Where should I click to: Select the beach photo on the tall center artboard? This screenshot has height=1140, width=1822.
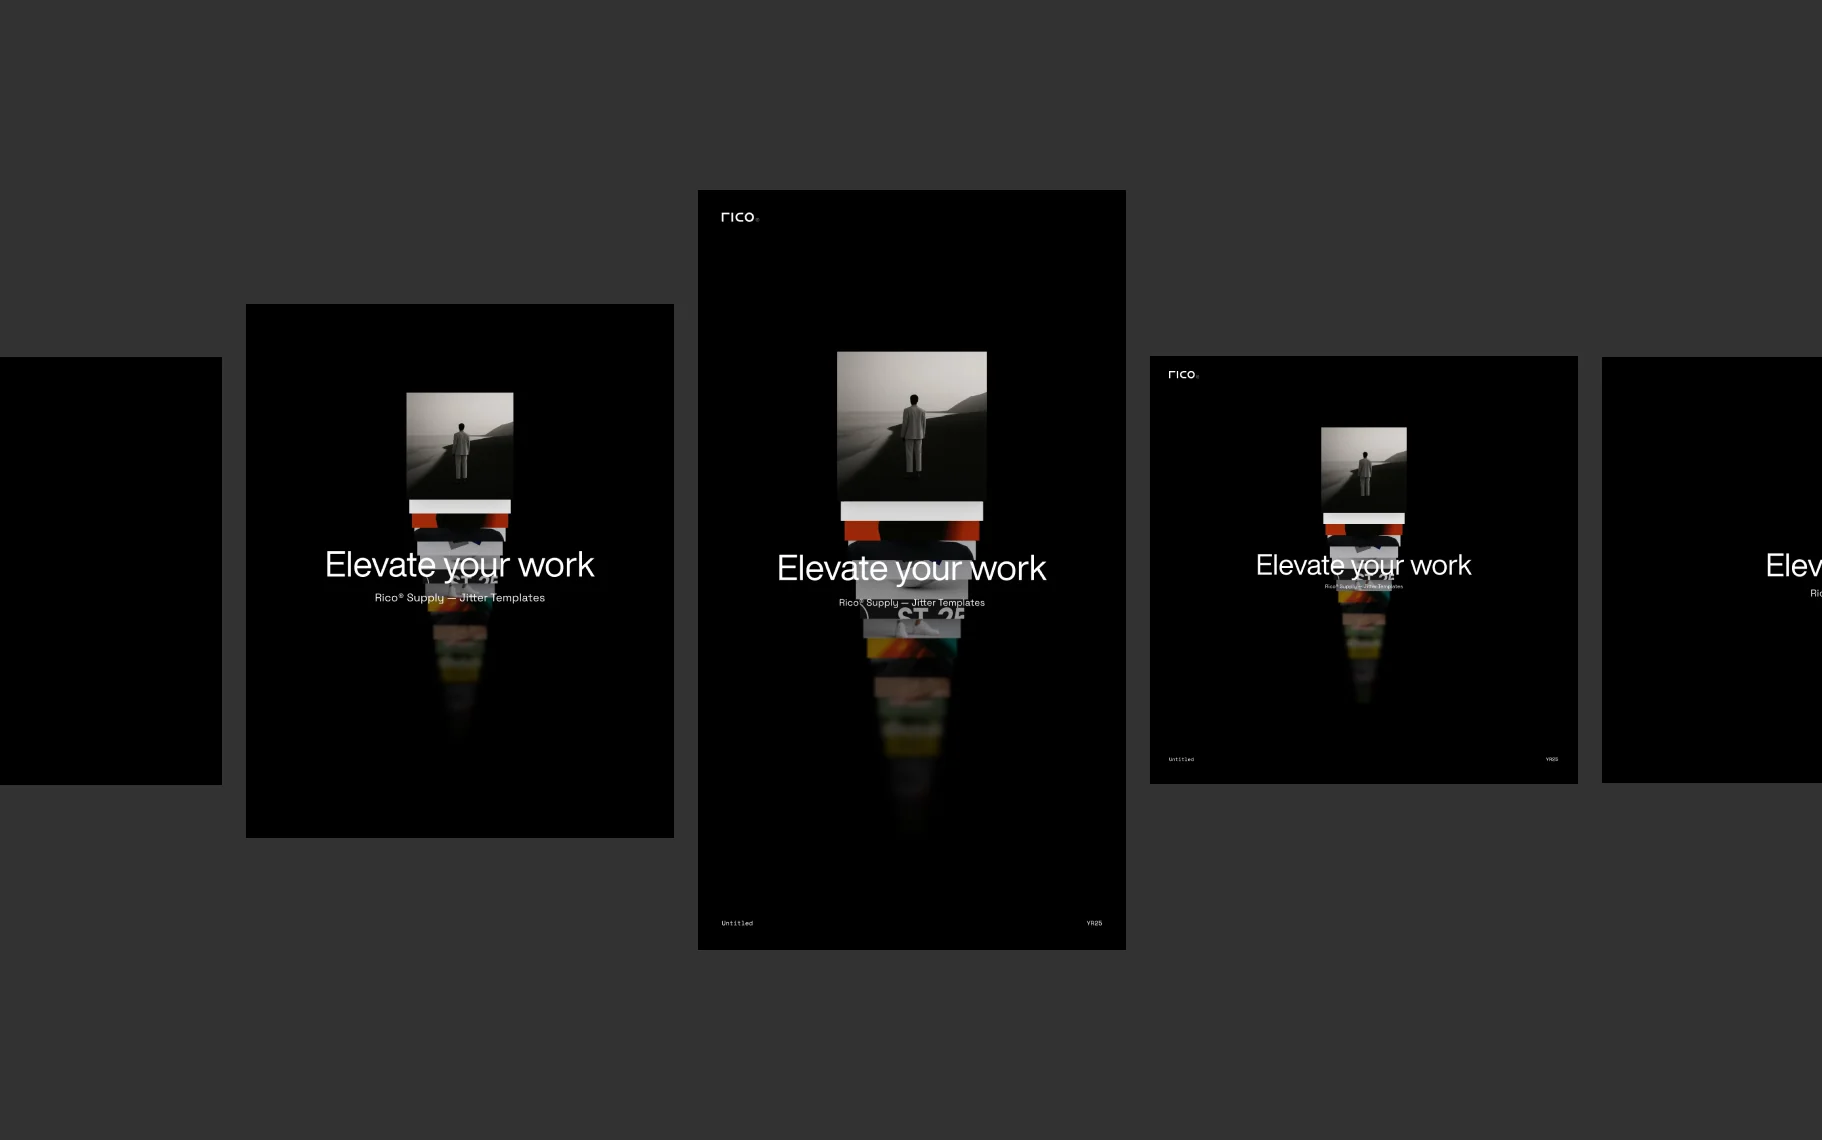[x=911, y=425]
